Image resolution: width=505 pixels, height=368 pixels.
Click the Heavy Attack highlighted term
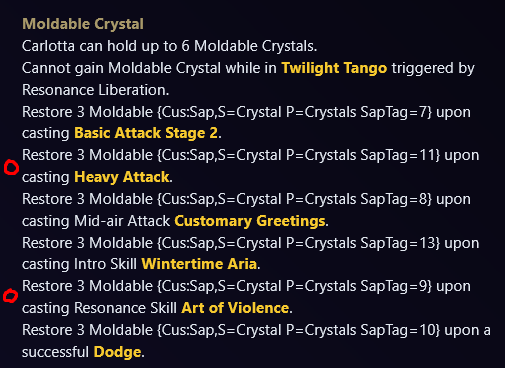pos(122,177)
